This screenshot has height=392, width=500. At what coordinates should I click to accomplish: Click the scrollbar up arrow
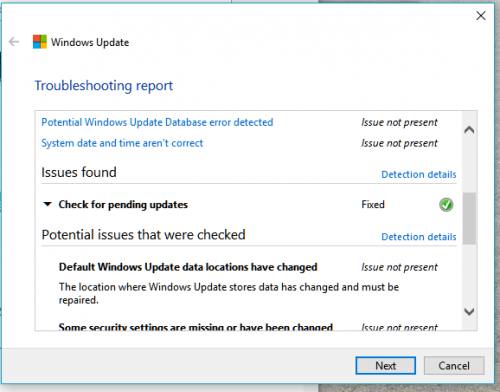(469, 130)
